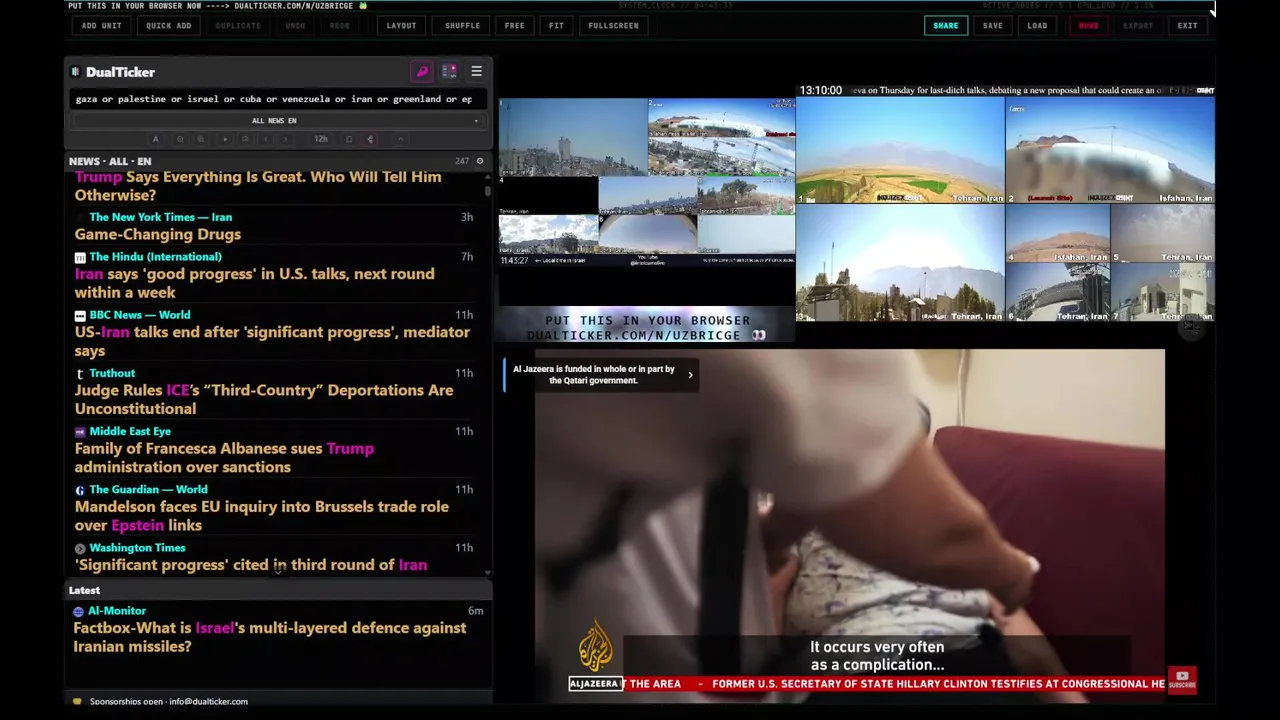Screen dimensions: 1280x720
Task: Open The Hindu headline about Iran good progress
Action: pyautogui.click(x=254, y=283)
